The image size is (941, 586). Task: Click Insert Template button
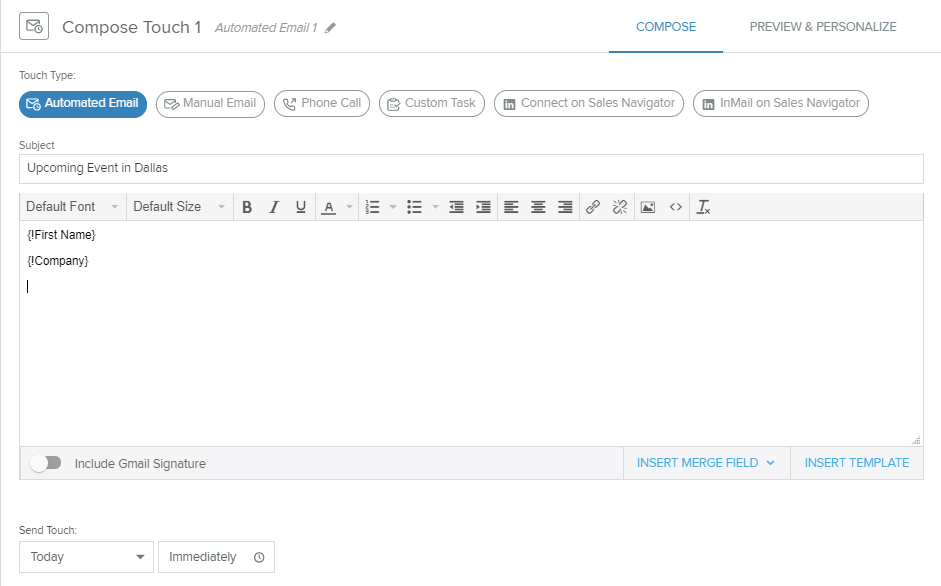coord(857,463)
